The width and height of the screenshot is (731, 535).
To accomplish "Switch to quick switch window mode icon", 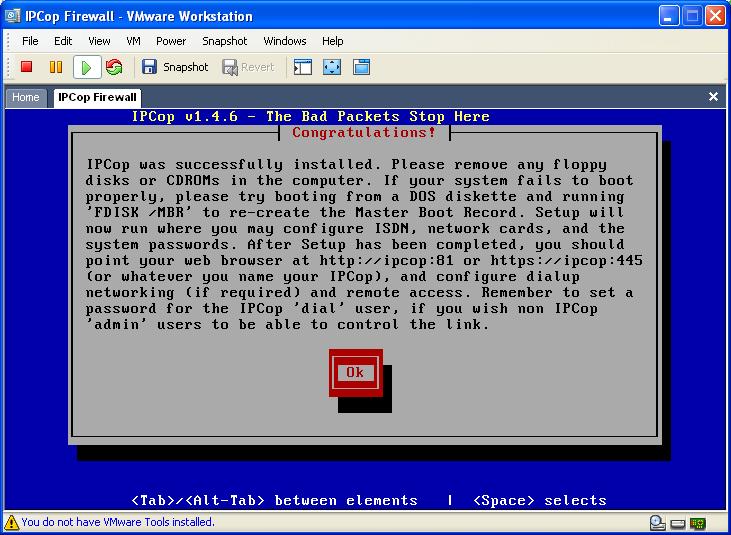I will (361, 67).
